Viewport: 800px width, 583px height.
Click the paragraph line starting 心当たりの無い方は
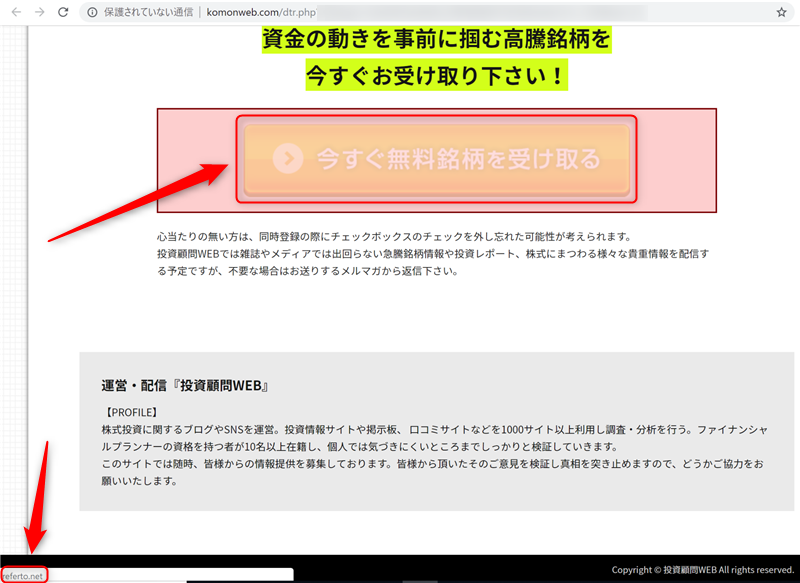tap(395, 237)
